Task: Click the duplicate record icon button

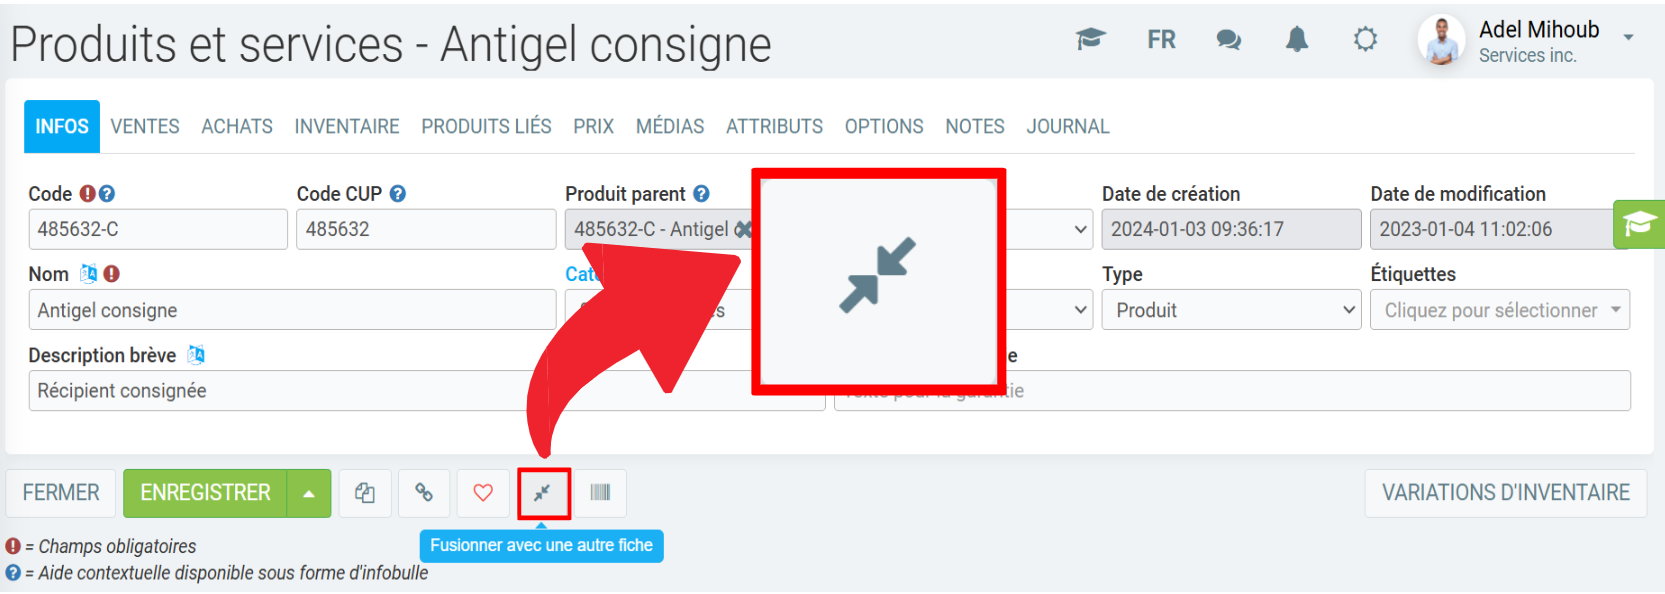Action: [365, 493]
